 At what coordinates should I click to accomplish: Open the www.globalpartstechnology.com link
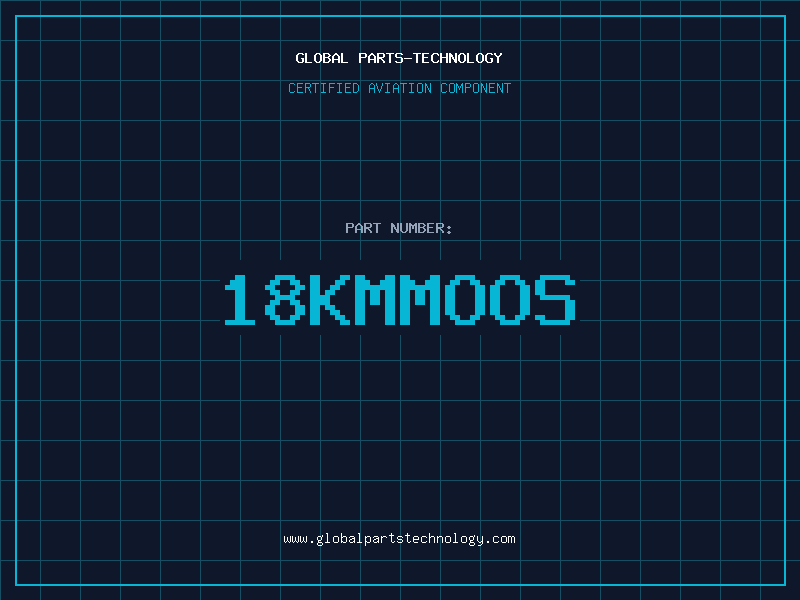(399, 539)
